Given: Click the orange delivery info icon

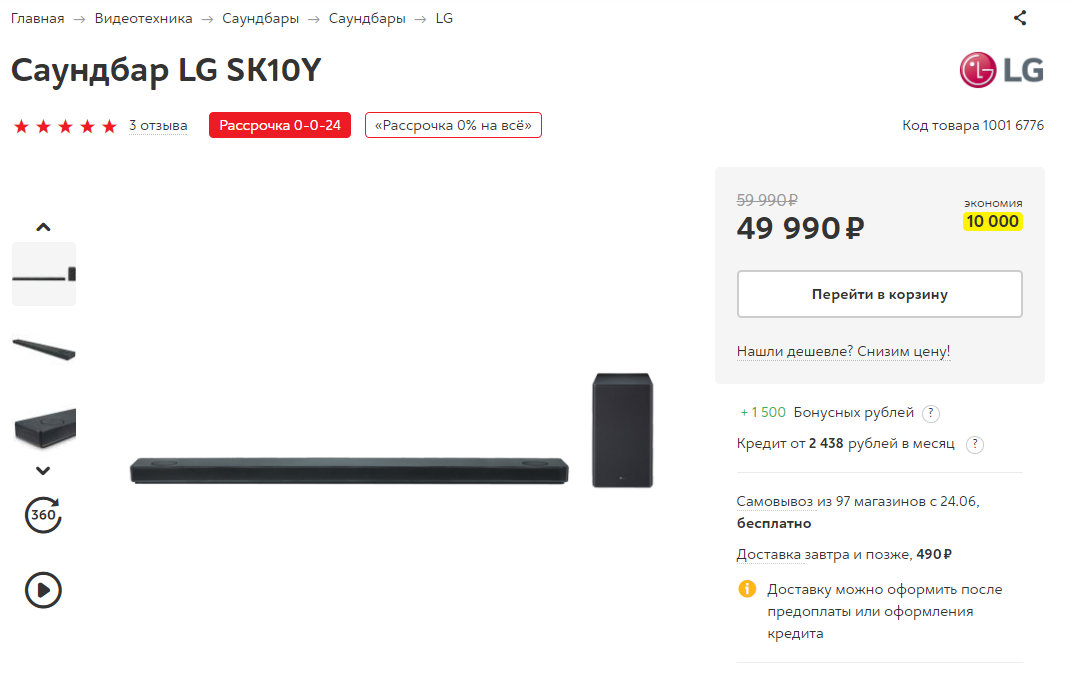Looking at the screenshot, I should point(747,589).
